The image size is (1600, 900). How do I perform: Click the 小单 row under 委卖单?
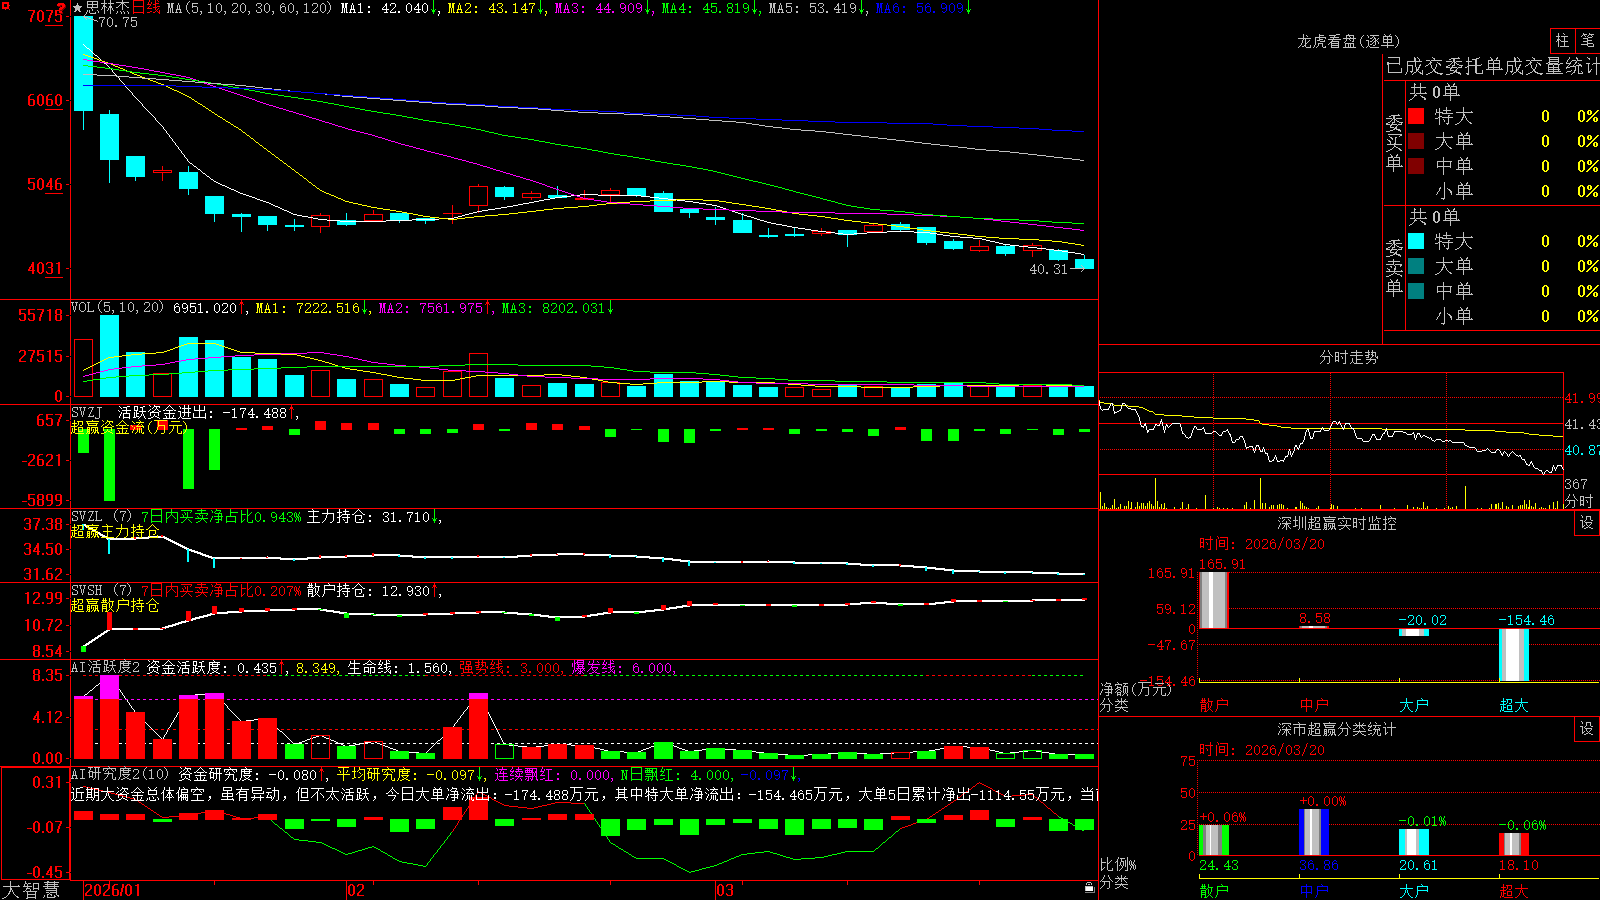[x=1503, y=316]
